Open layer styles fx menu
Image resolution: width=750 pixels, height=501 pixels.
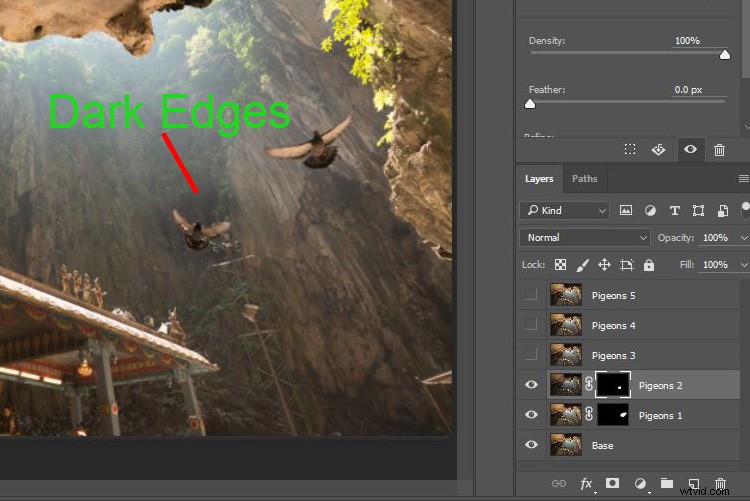(586, 483)
